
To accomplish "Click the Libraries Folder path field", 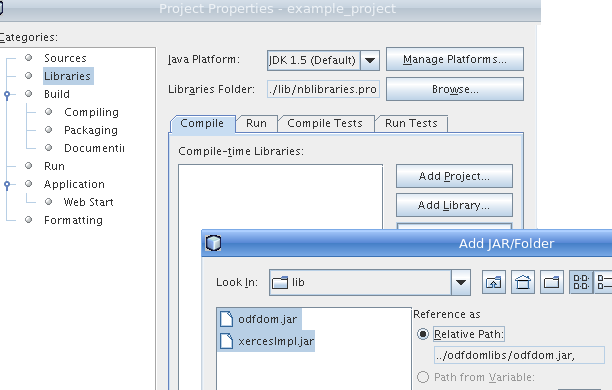I will tap(323, 89).
